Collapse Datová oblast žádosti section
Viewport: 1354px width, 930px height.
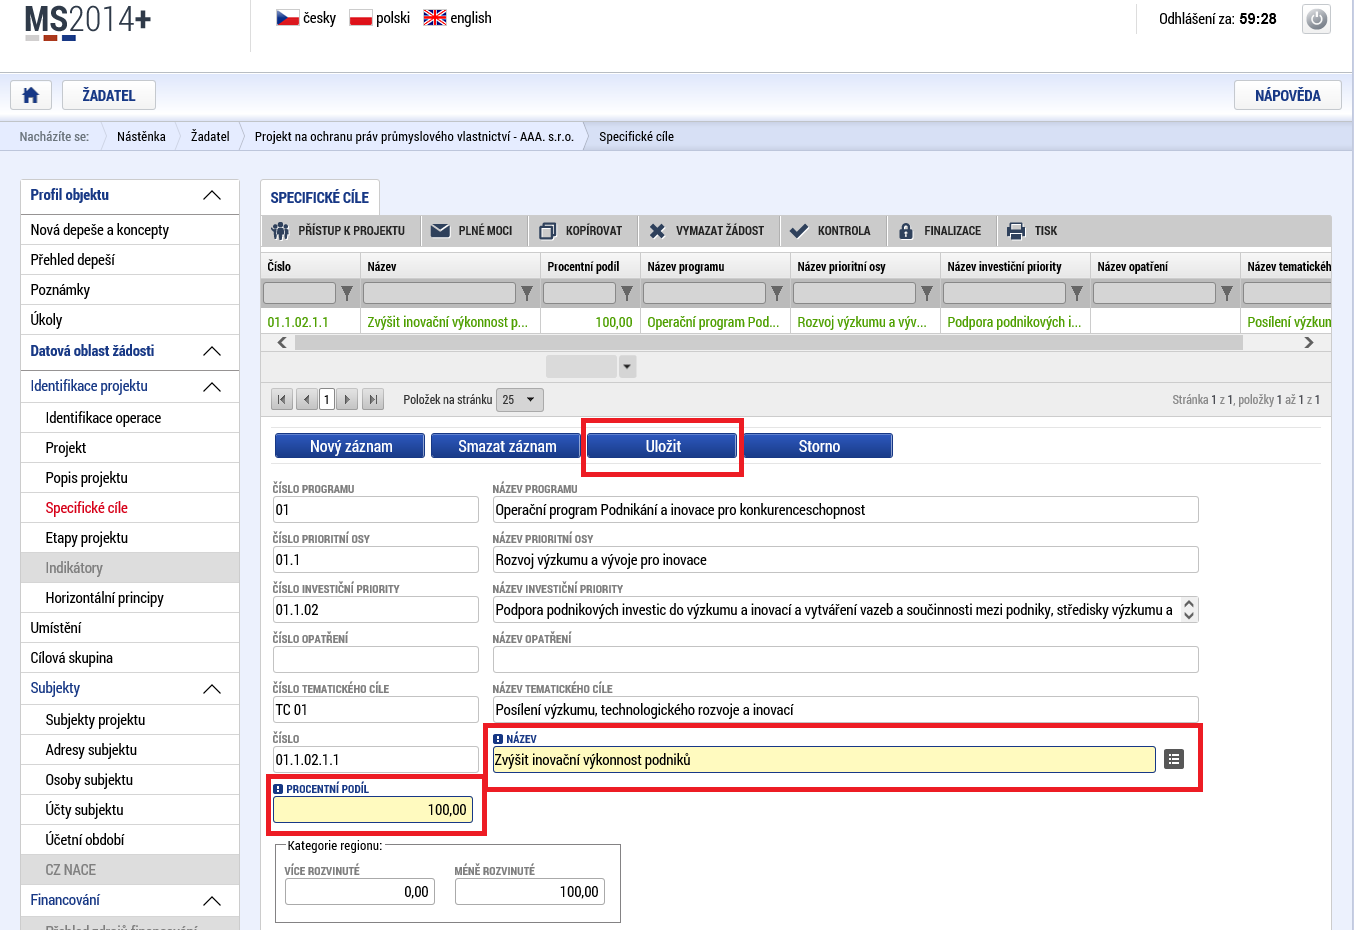tap(212, 351)
